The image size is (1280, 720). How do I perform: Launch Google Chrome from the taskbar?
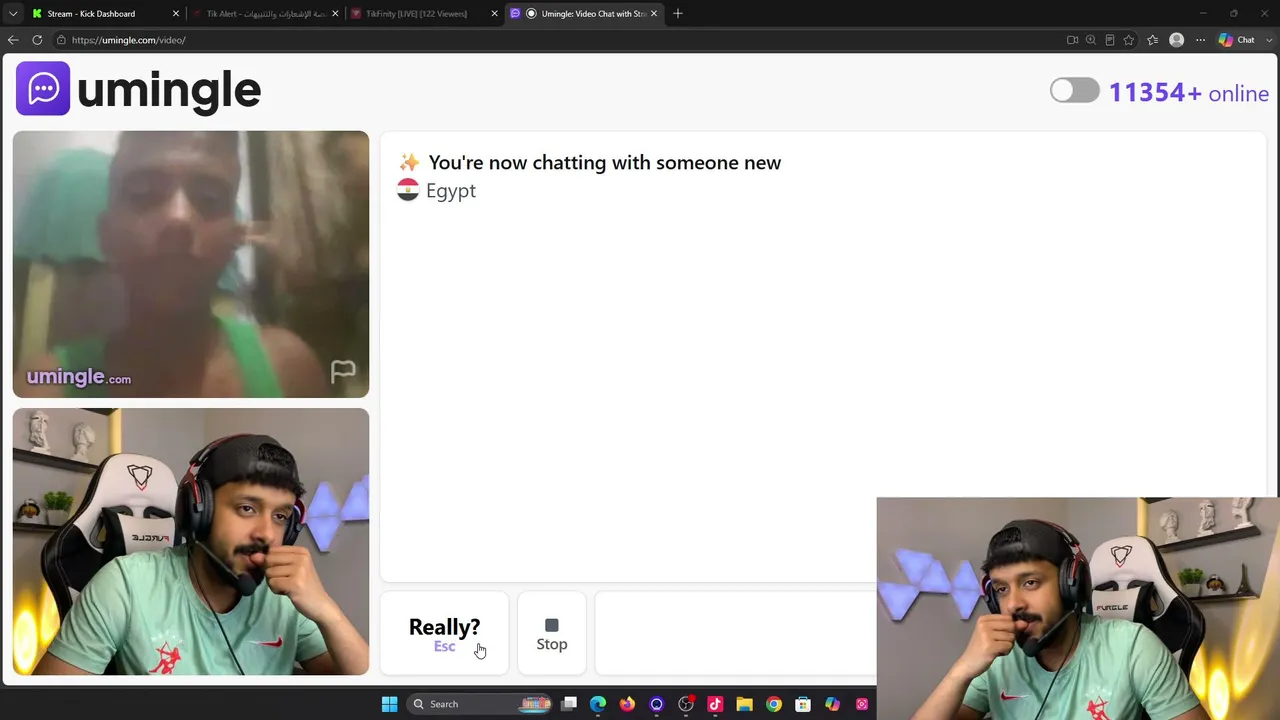(x=774, y=704)
